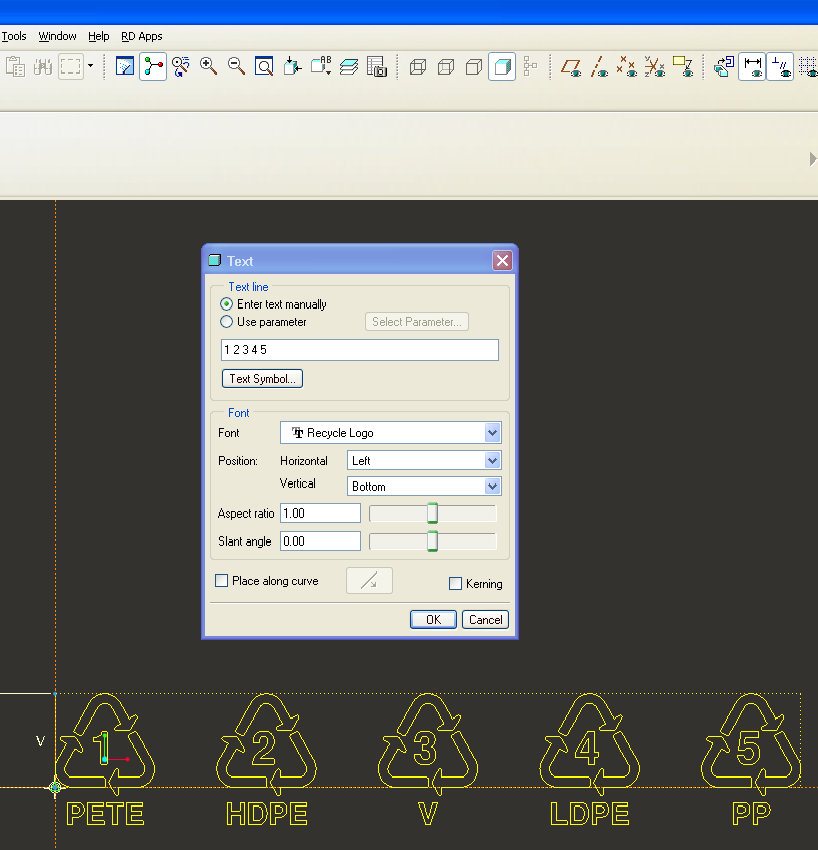The image size is (818, 850).
Task: Open the RD Apps menu
Action: pyautogui.click(x=141, y=36)
